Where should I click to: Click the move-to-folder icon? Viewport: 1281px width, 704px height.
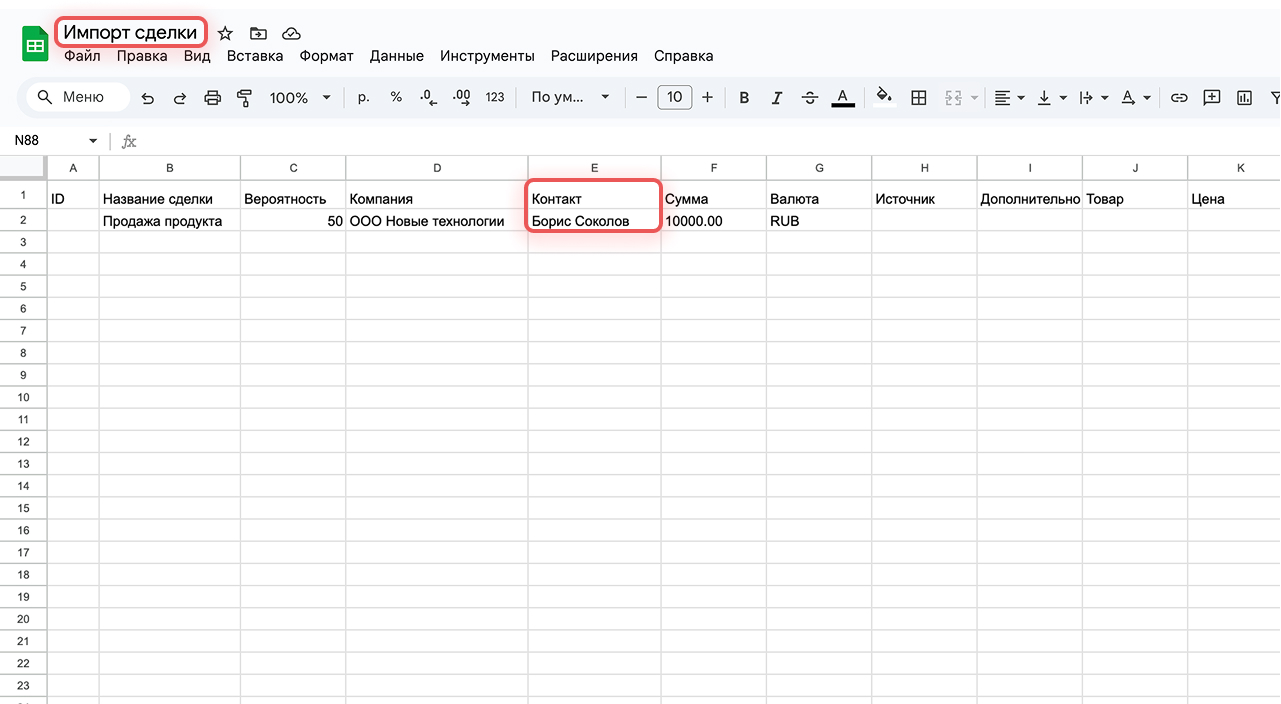coord(258,33)
